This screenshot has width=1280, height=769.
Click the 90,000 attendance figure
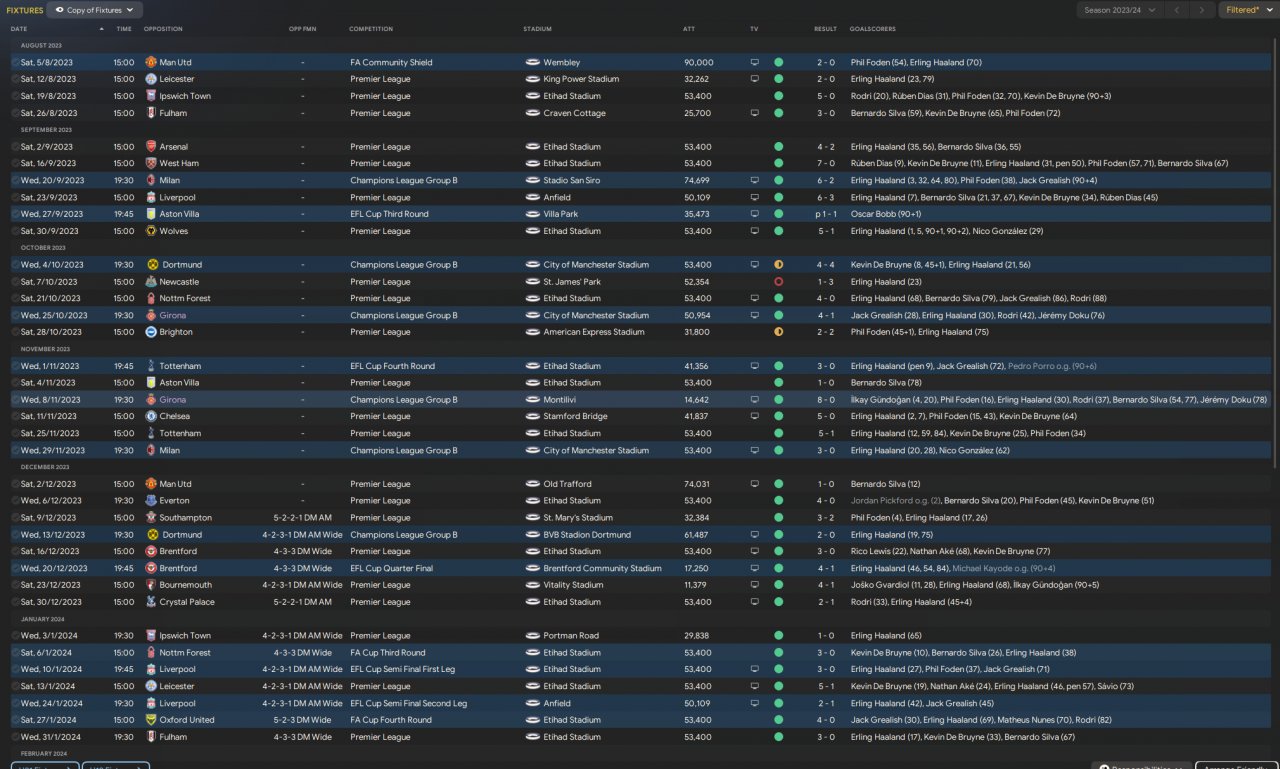(698, 62)
